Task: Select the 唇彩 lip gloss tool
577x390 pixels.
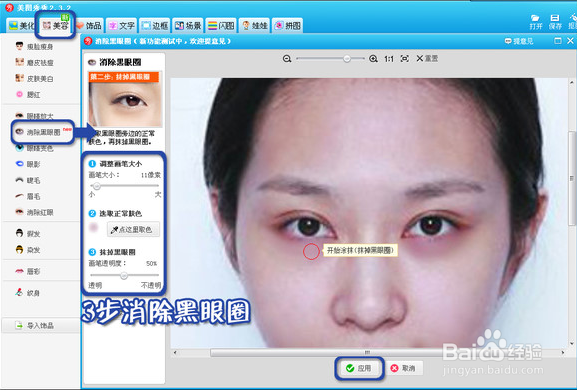Action: point(29,271)
